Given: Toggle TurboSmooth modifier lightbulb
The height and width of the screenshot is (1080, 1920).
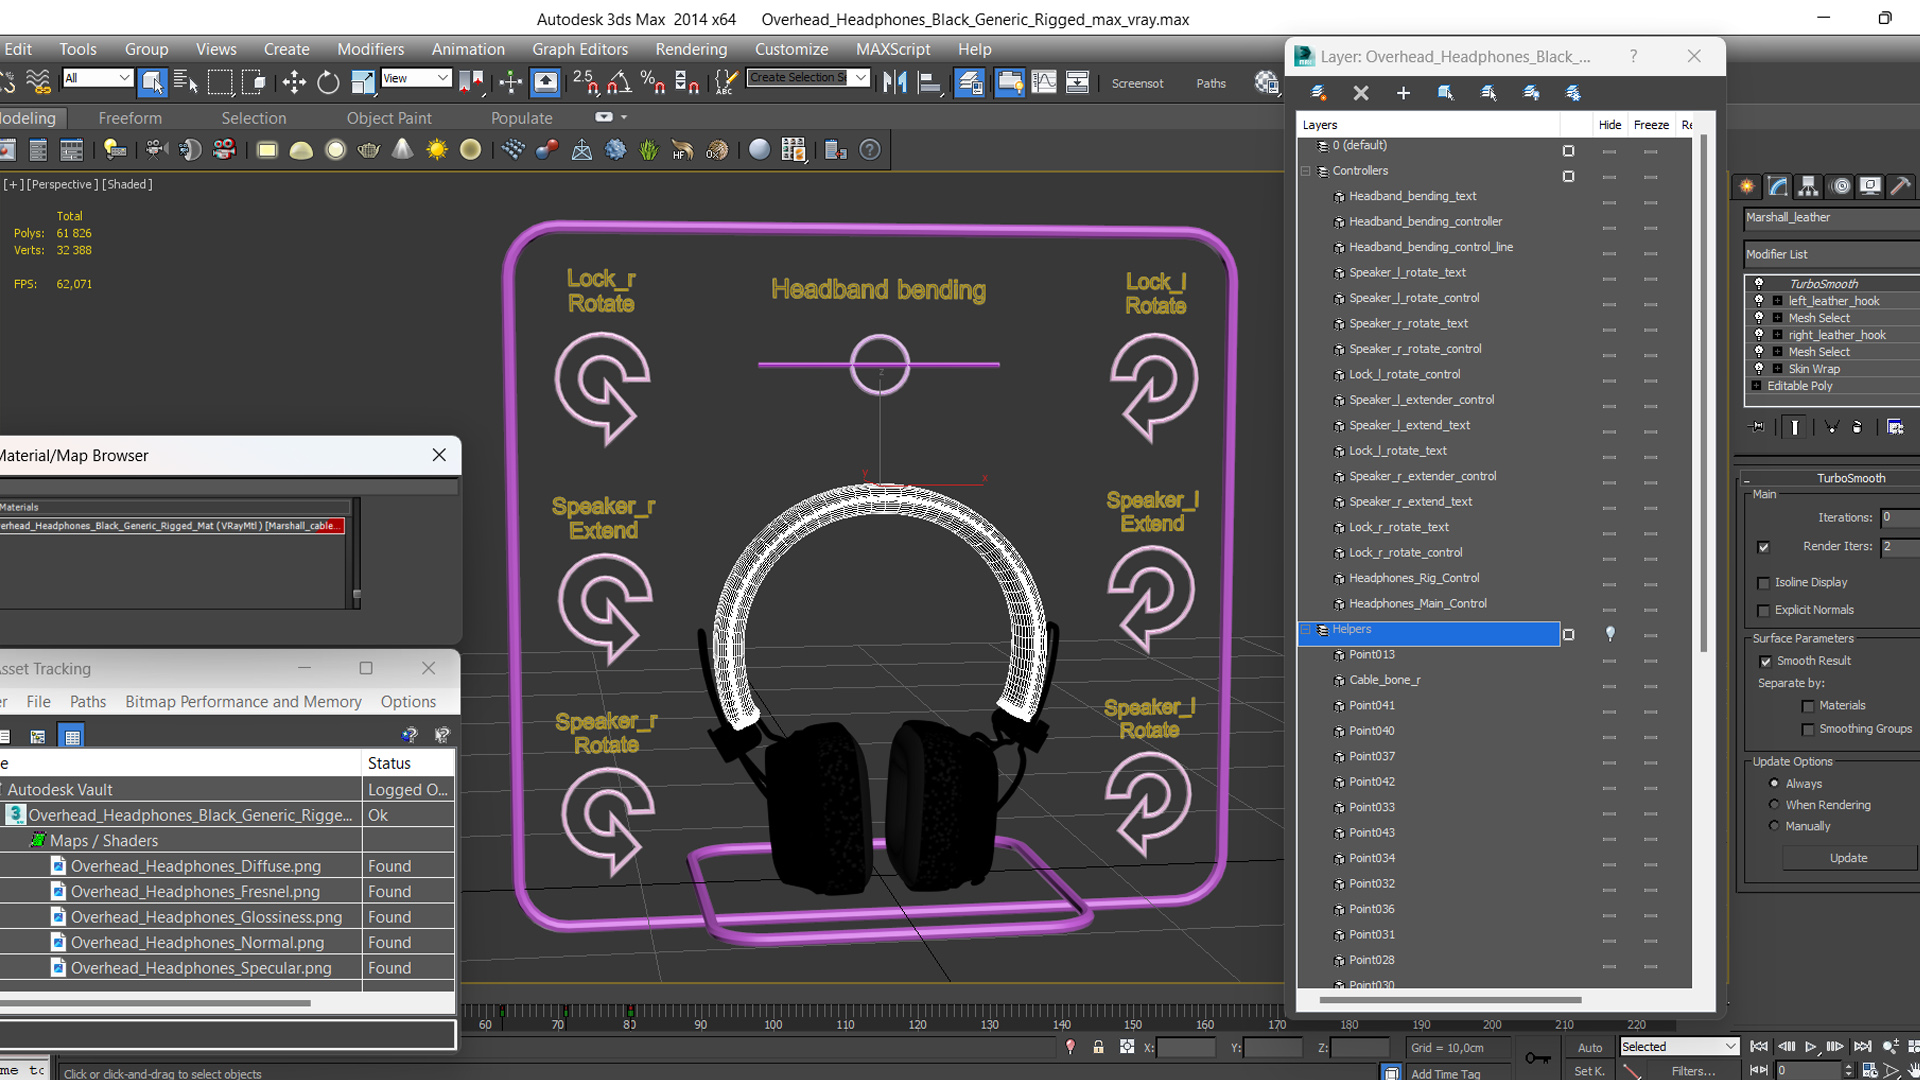Looking at the screenshot, I should [x=1759, y=284].
